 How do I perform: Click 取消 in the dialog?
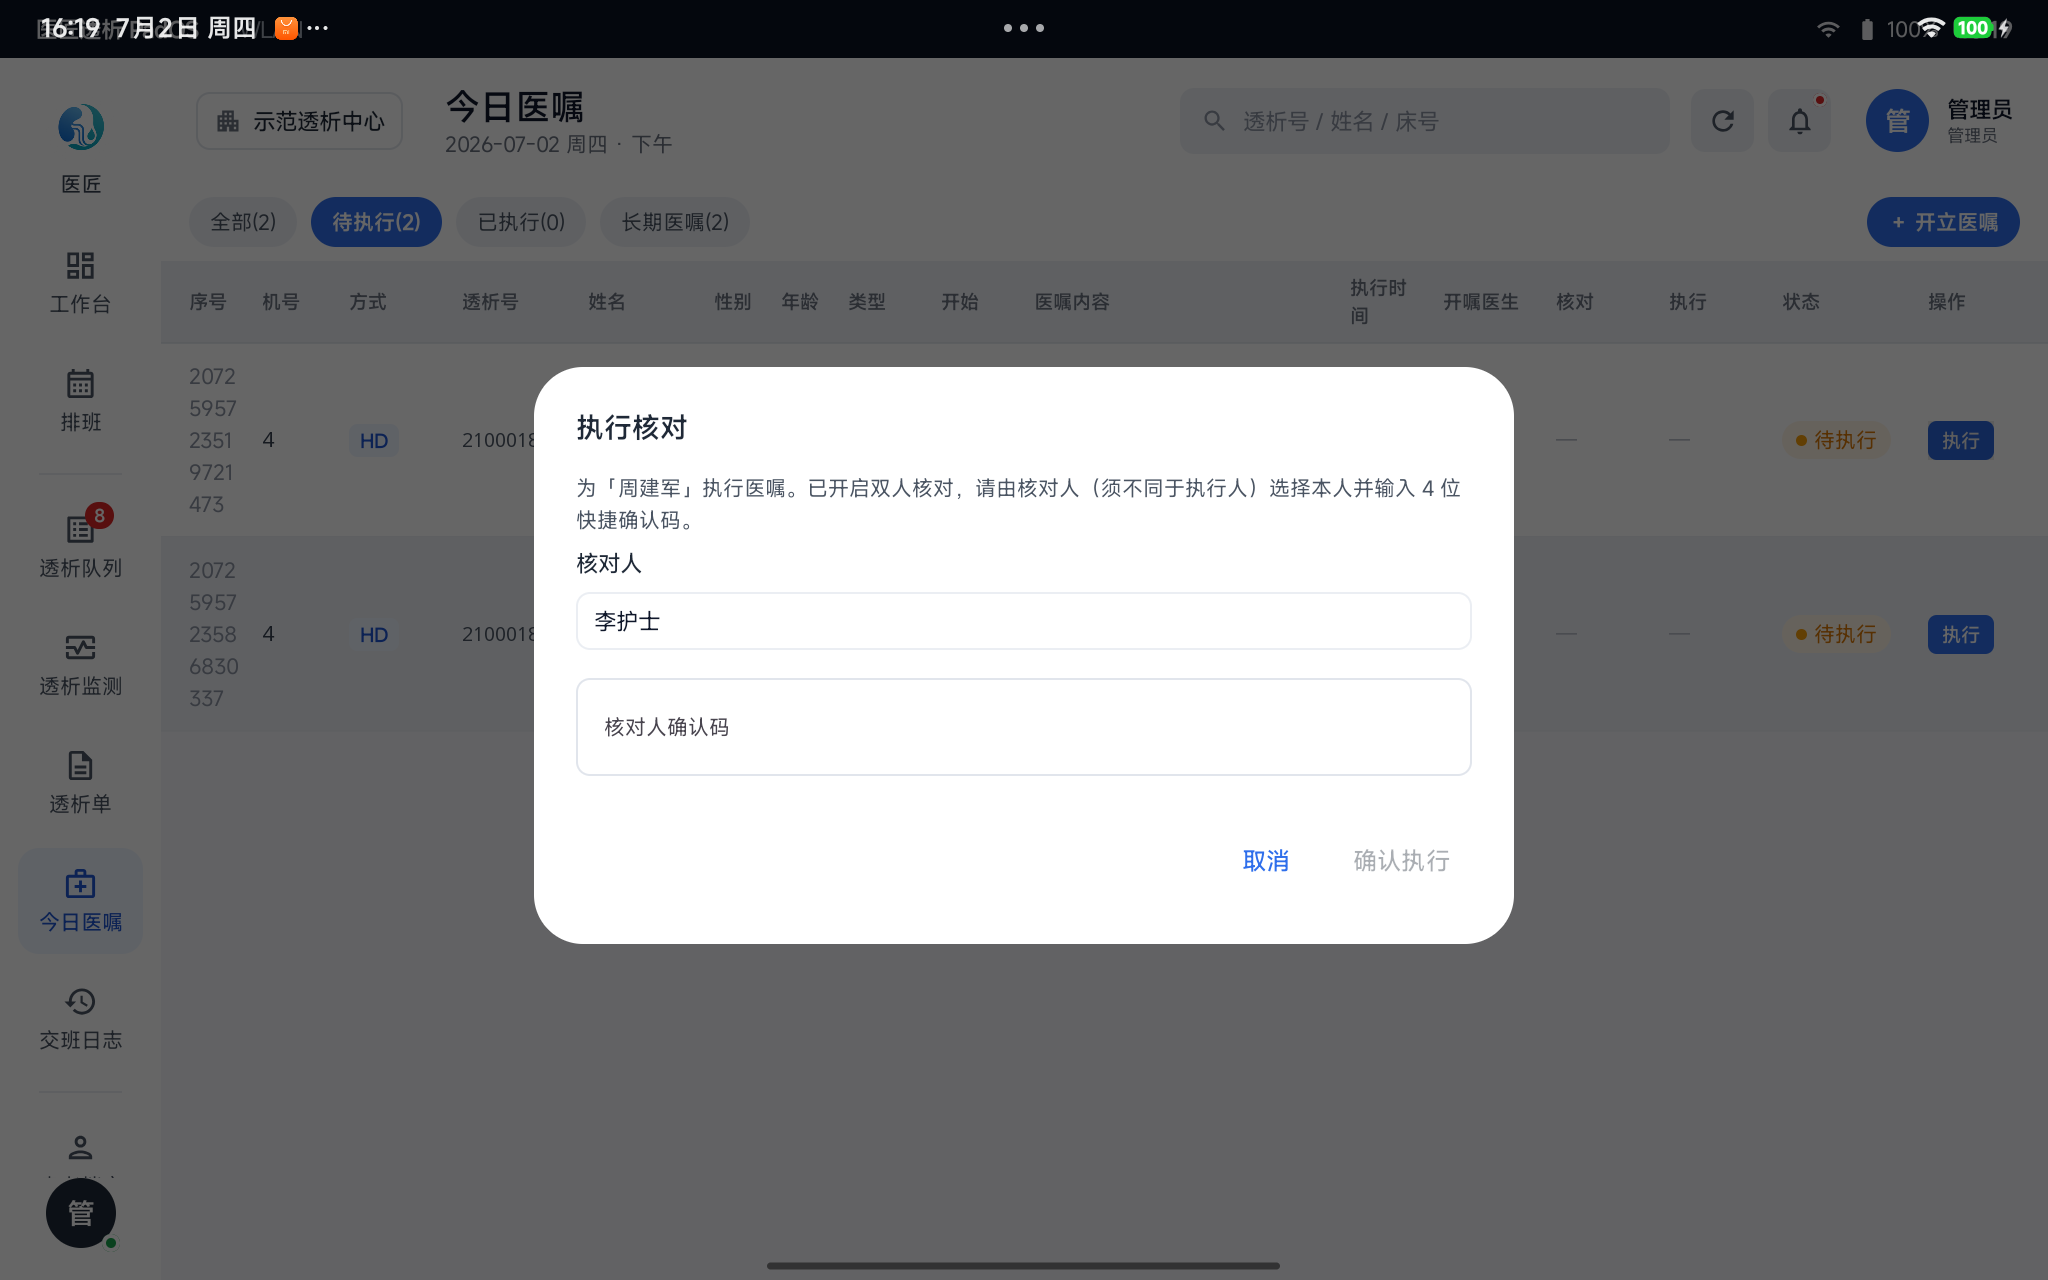1265,860
